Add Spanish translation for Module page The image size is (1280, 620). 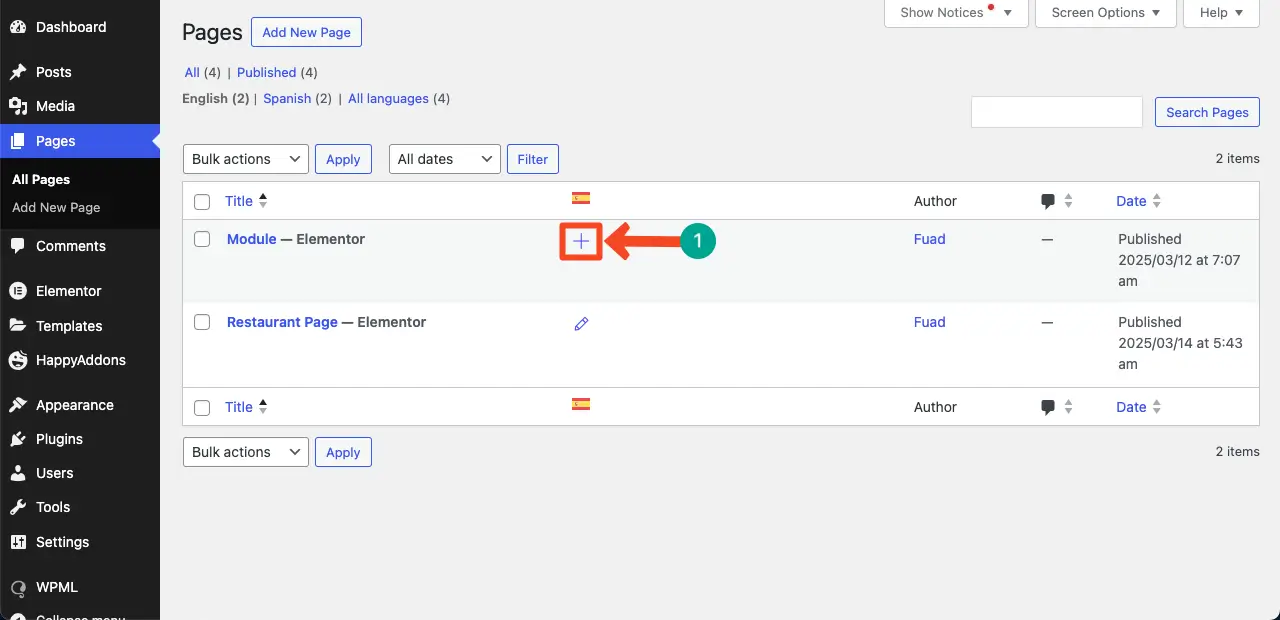581,241
